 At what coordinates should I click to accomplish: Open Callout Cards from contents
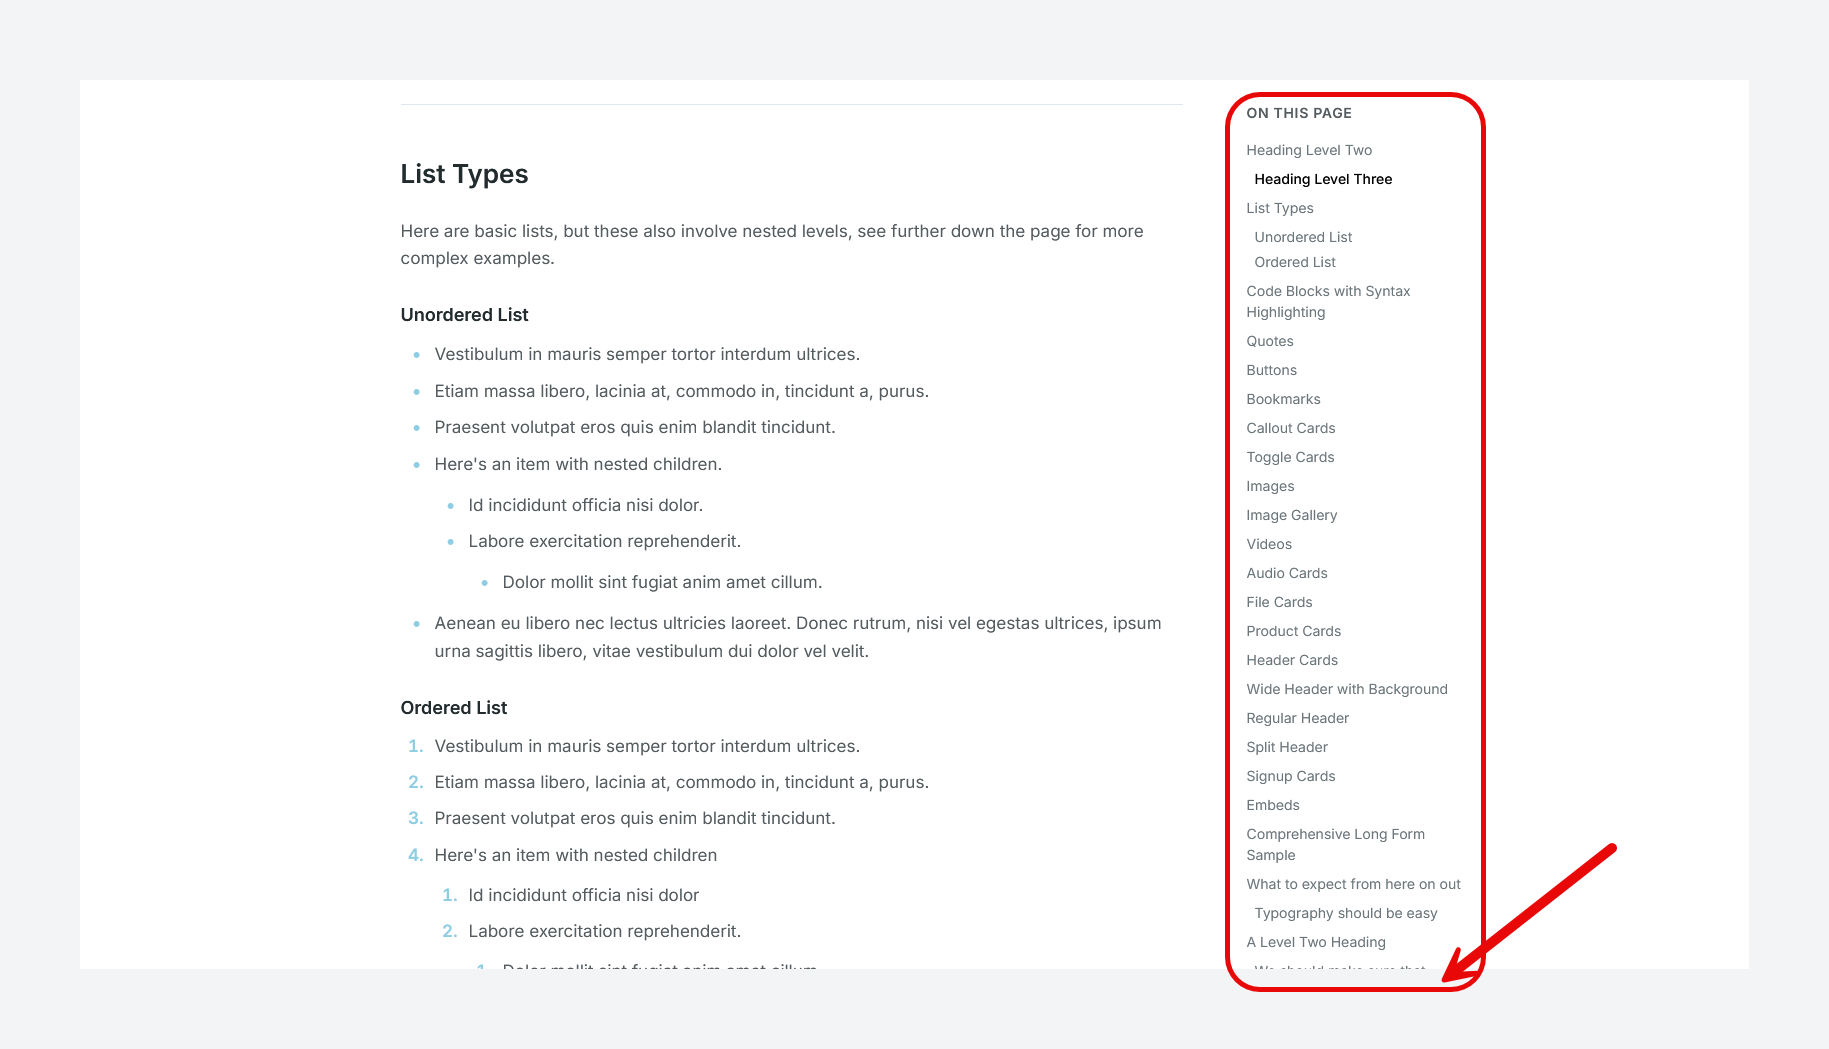coord(1291,428)
